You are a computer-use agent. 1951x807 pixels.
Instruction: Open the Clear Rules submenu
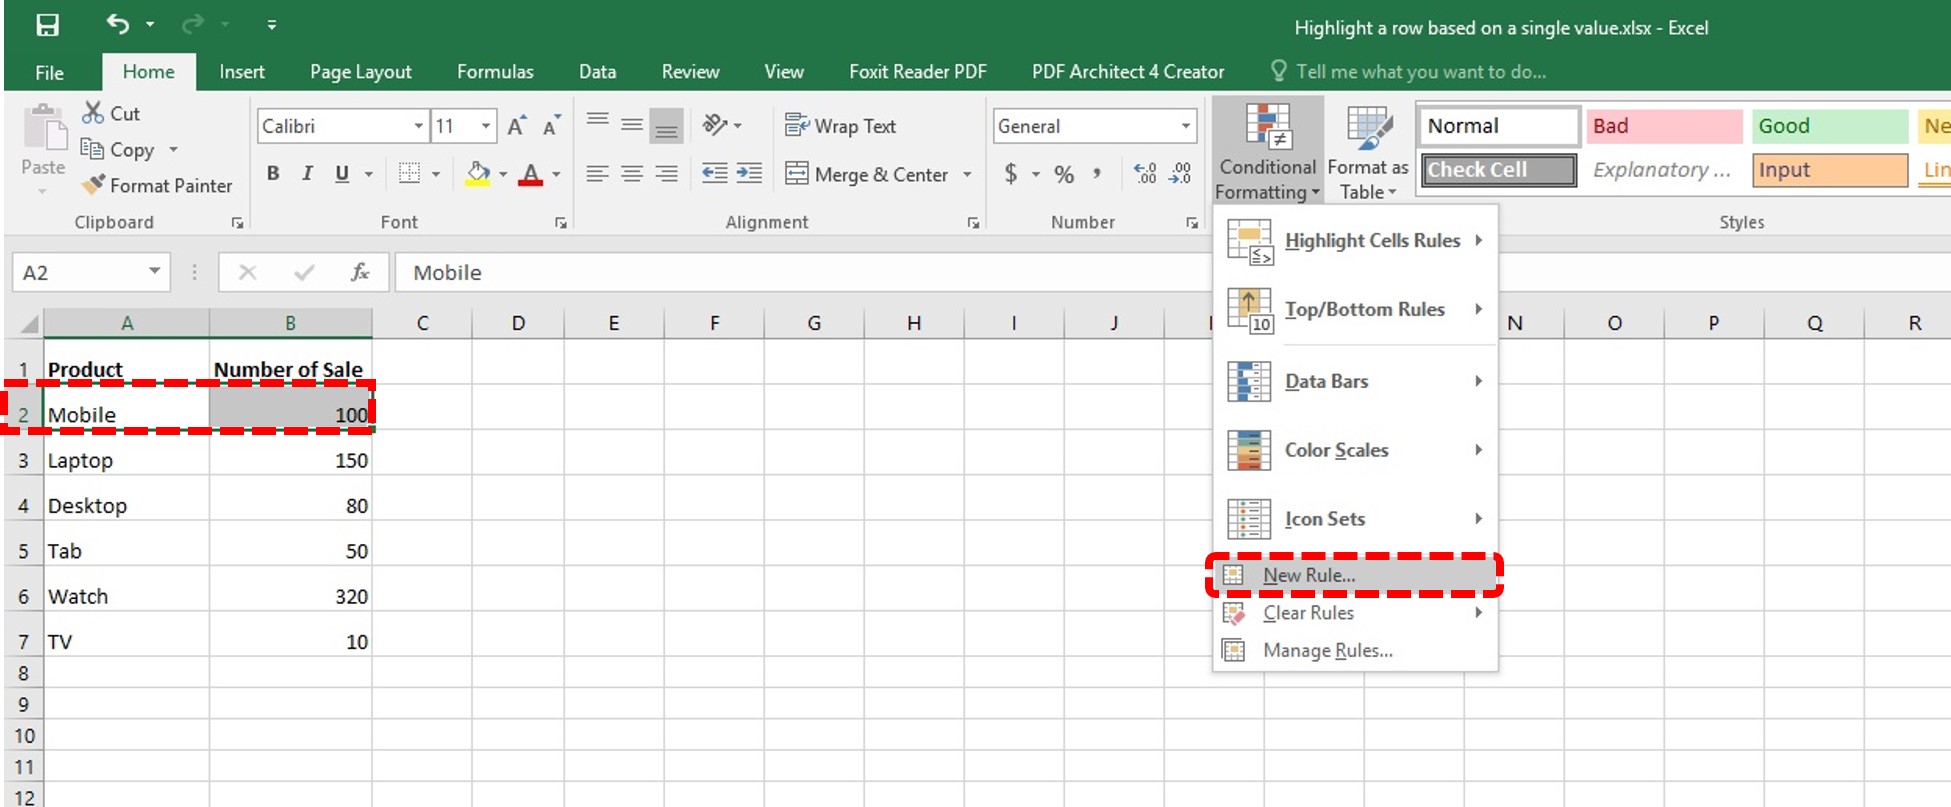point(1355,613)
